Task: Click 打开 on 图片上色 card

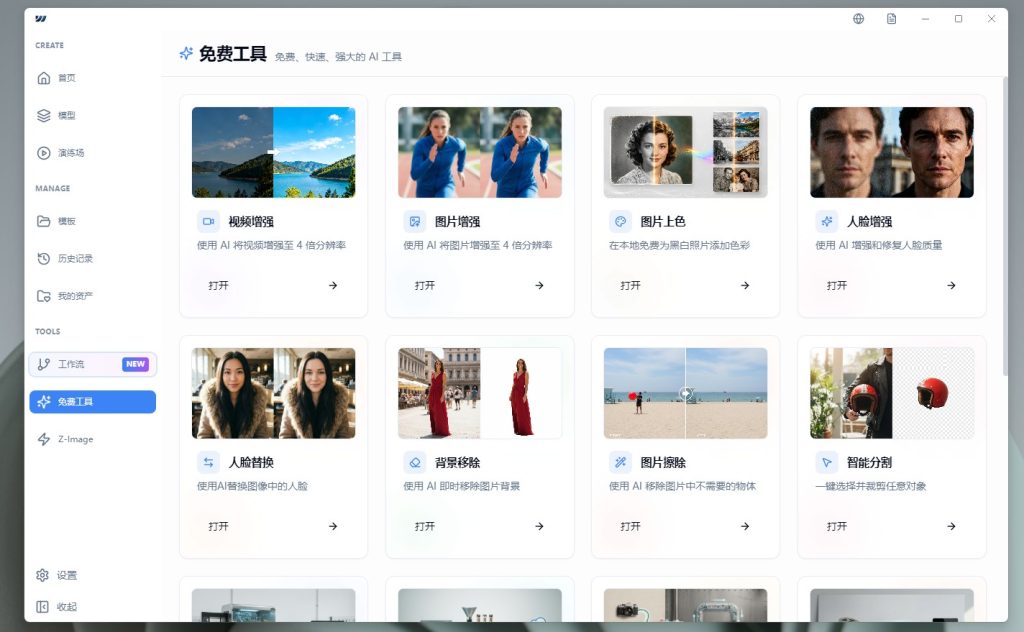Action: [x=630, y=285]
